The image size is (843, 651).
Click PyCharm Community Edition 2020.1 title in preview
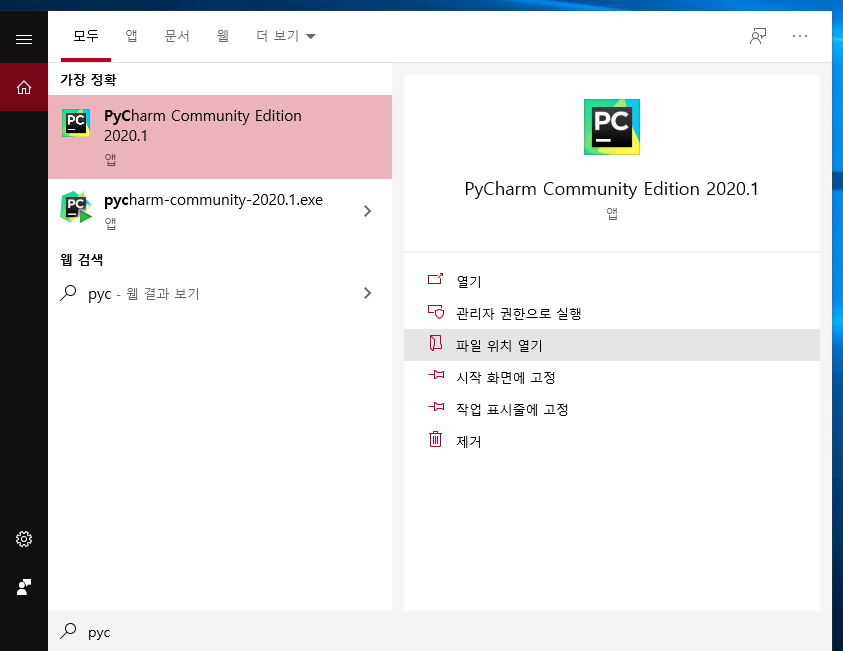coord(612,189)
